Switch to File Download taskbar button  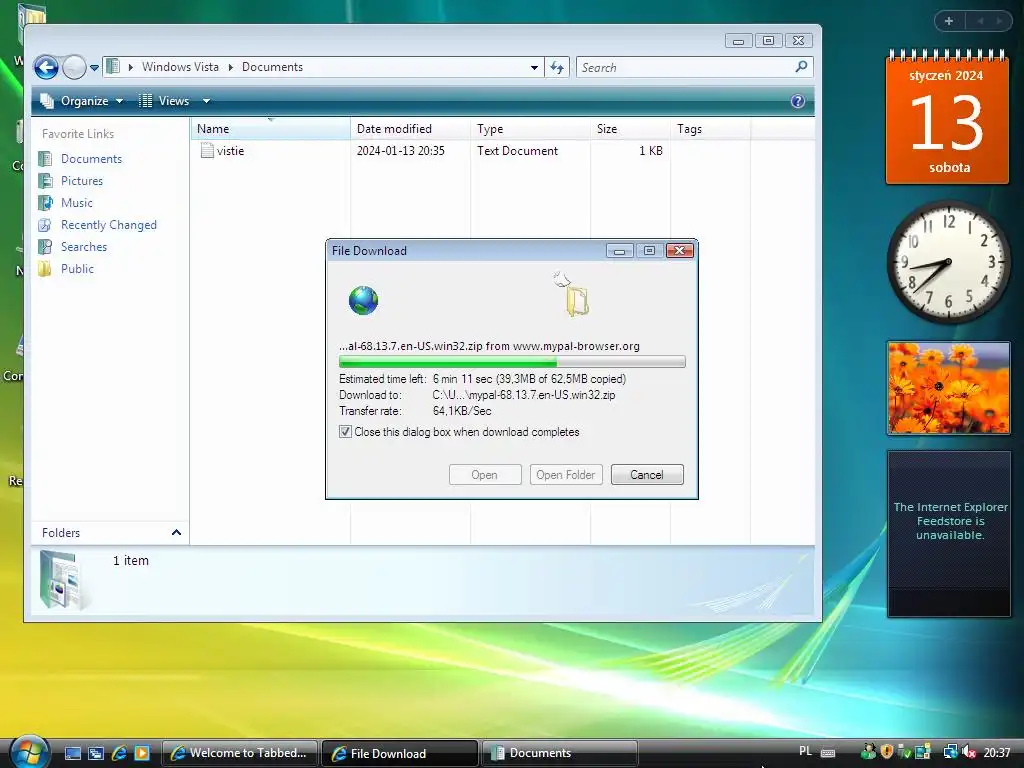point(400,753)
